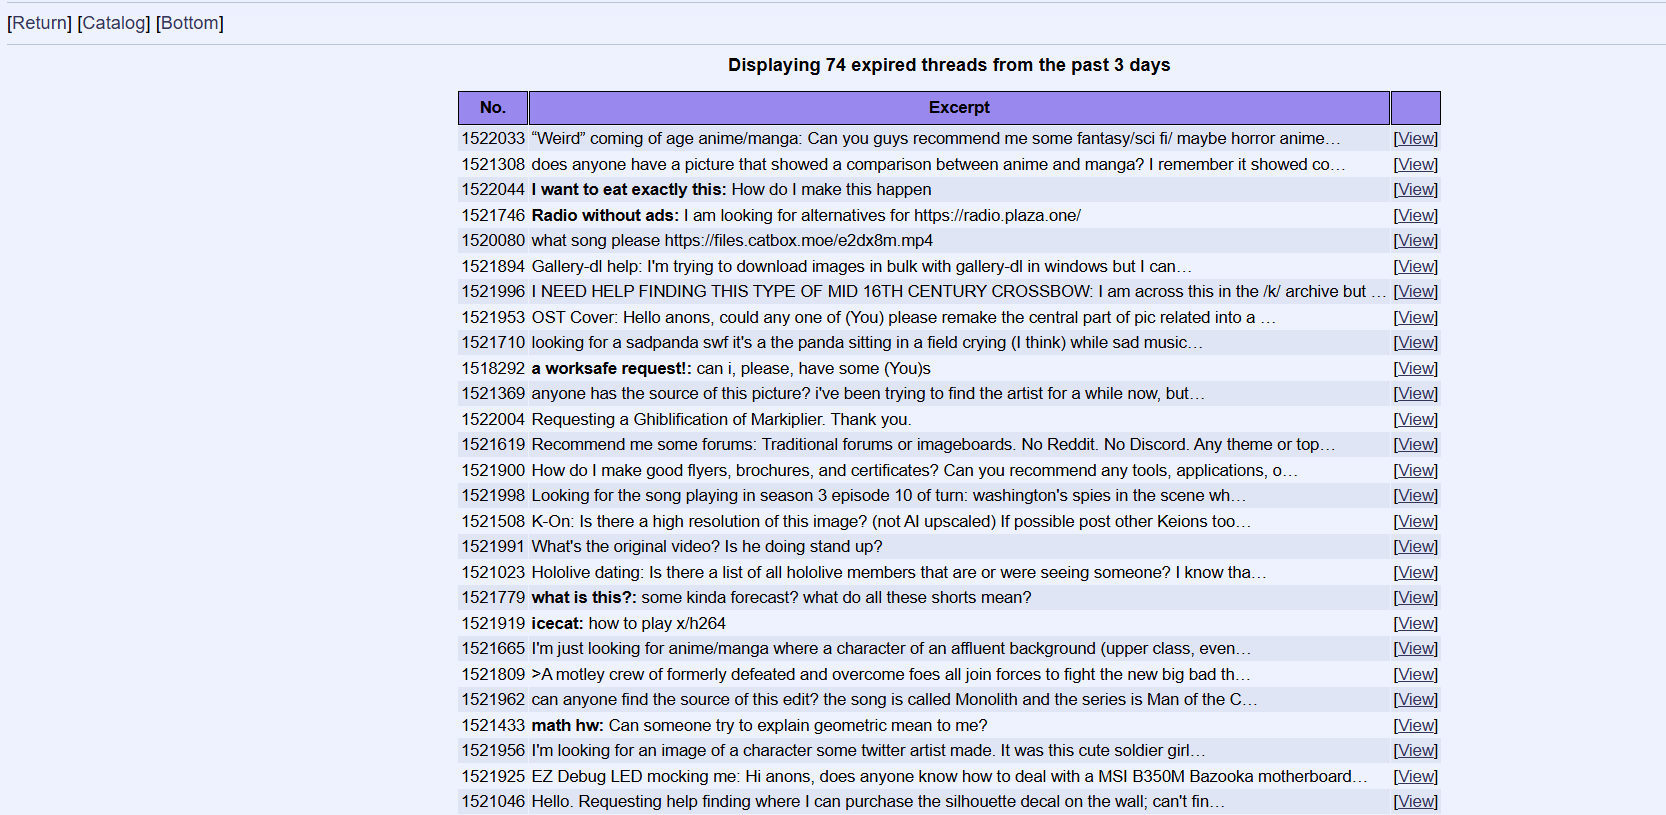This screenshot has height=815, width=1666.
Task: View thread 1521665 affluent background character
Action: (x=1416, y=649)
